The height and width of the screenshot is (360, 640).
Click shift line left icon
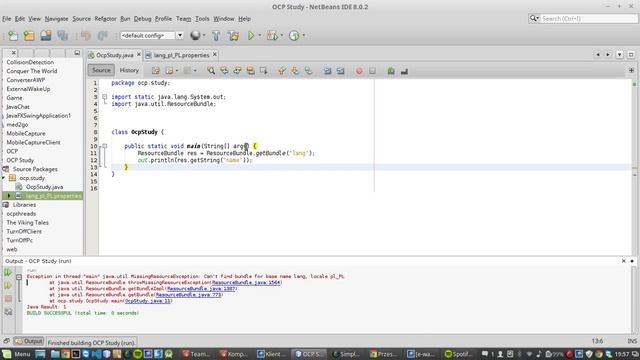coord(327,71)
